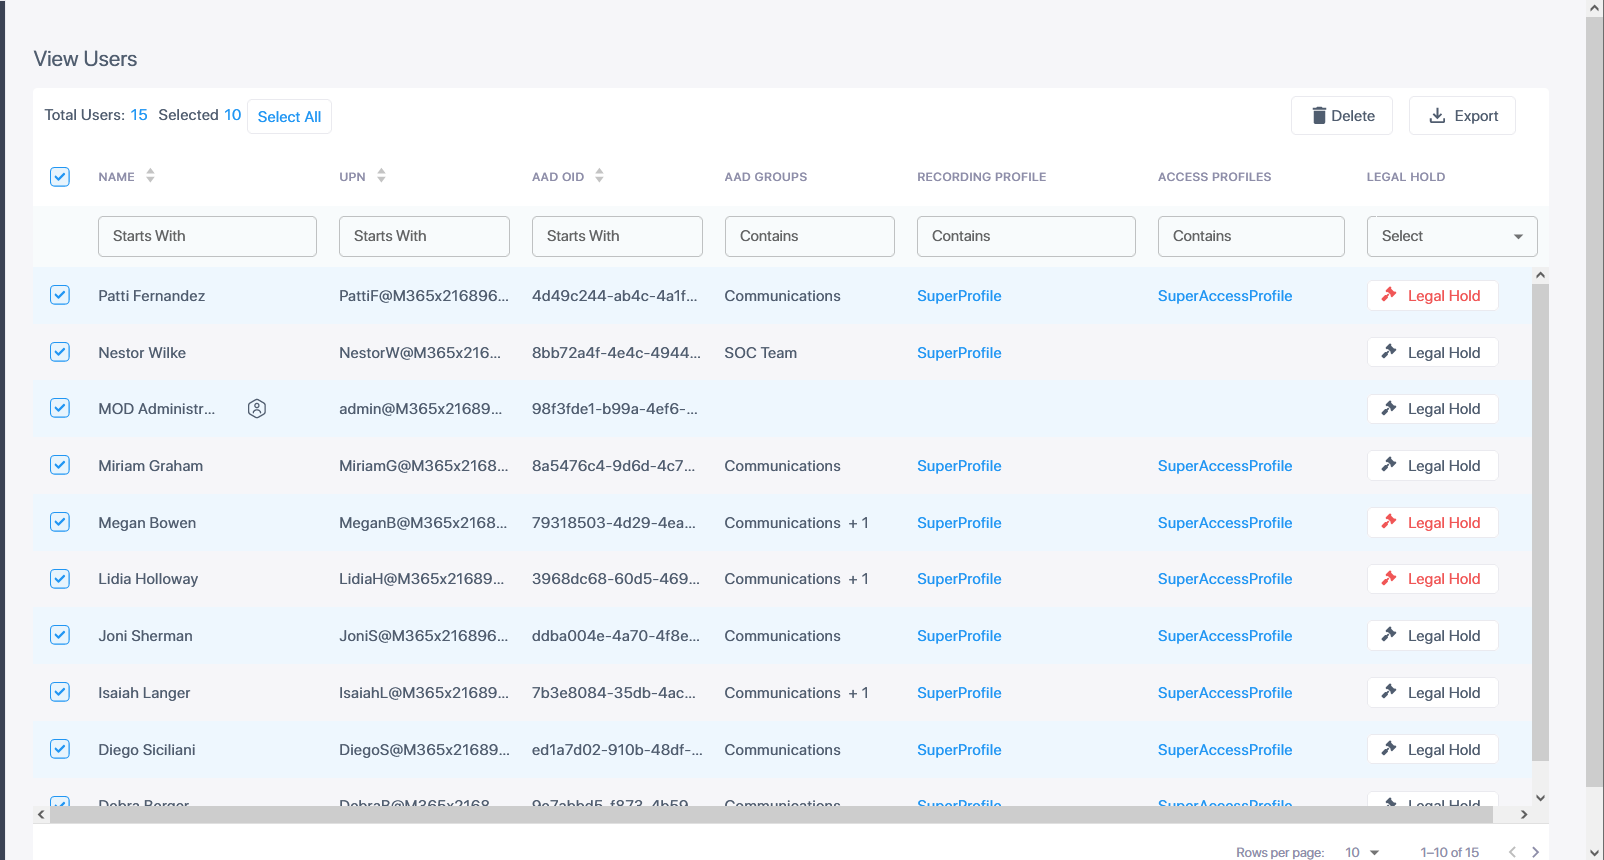Uncheck Megan Bowen row checkbox
This screenshot has width=1604, height=860.
pos(60,522)
